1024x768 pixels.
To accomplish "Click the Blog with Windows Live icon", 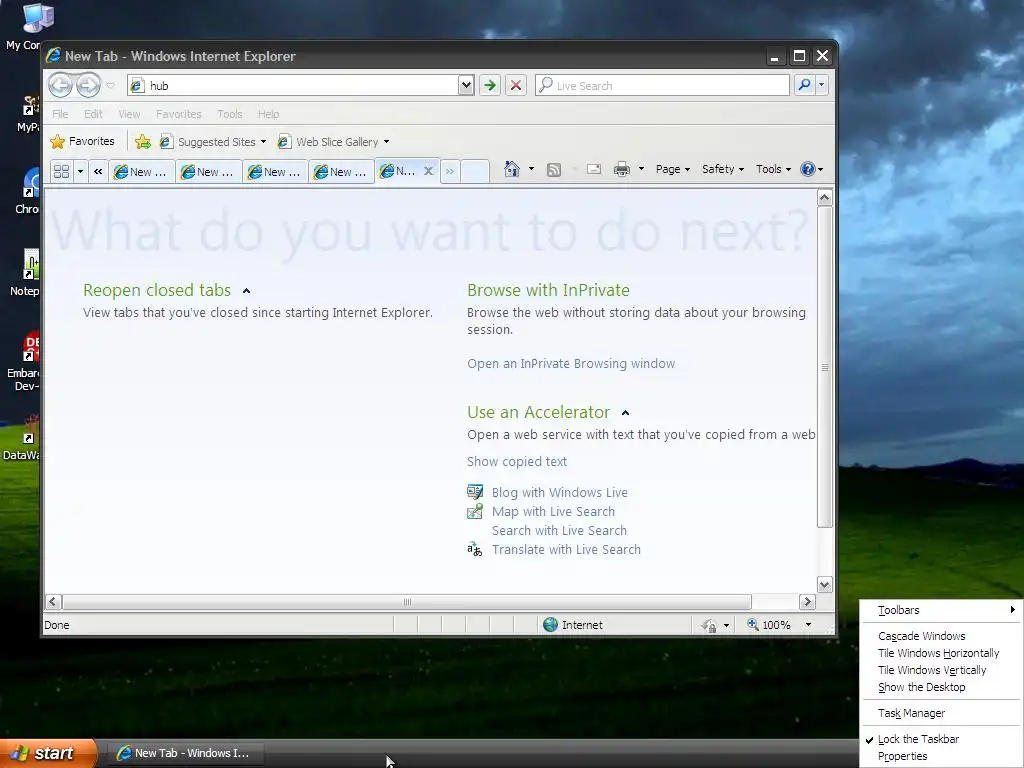I will point(475,492).
